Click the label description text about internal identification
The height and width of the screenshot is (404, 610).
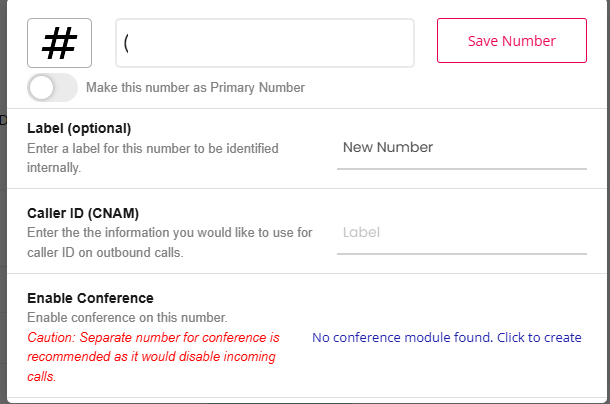(x=152, y=158)
